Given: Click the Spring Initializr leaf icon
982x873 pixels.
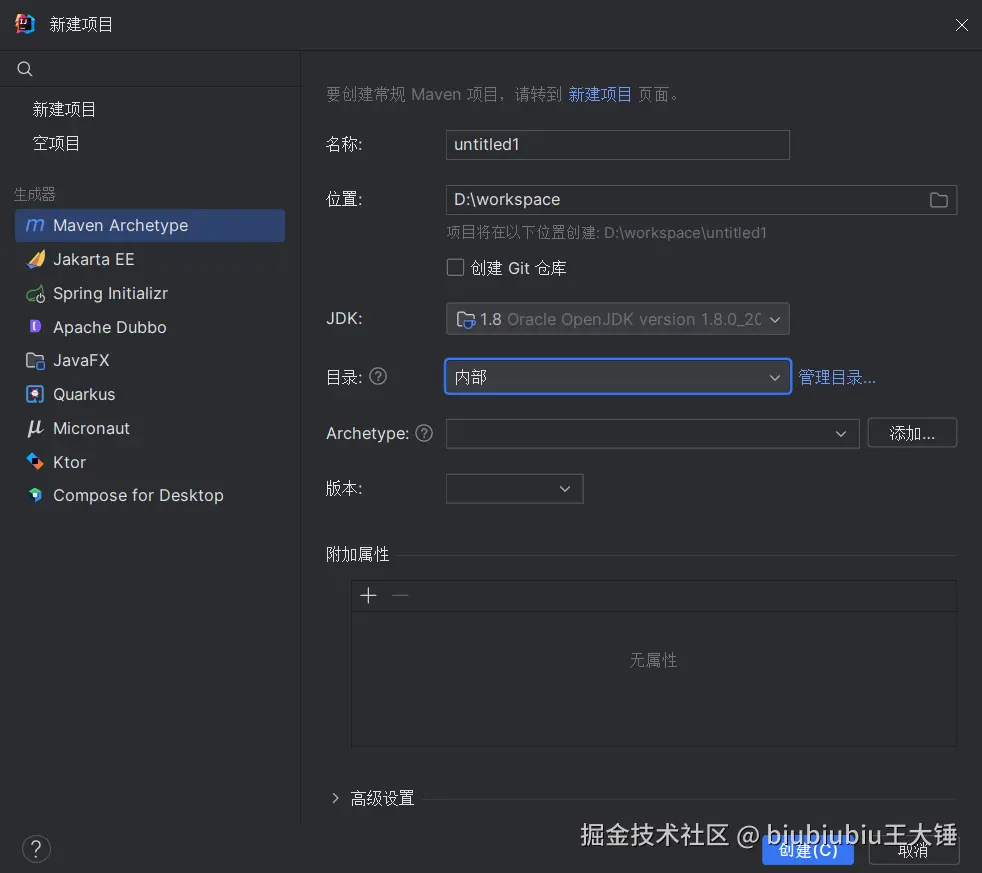Looking at the screenshot, I should 36,293.
